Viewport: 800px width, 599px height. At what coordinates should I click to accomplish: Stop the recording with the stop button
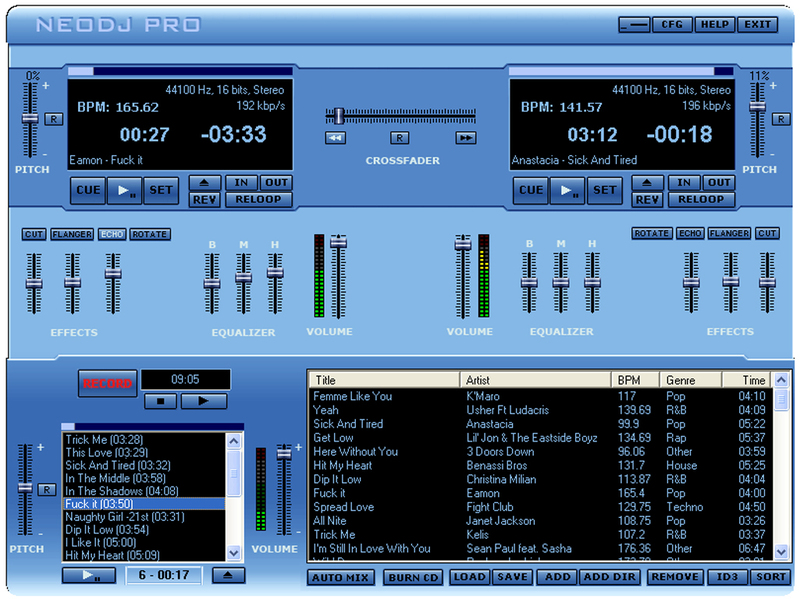tap(160, 401)
